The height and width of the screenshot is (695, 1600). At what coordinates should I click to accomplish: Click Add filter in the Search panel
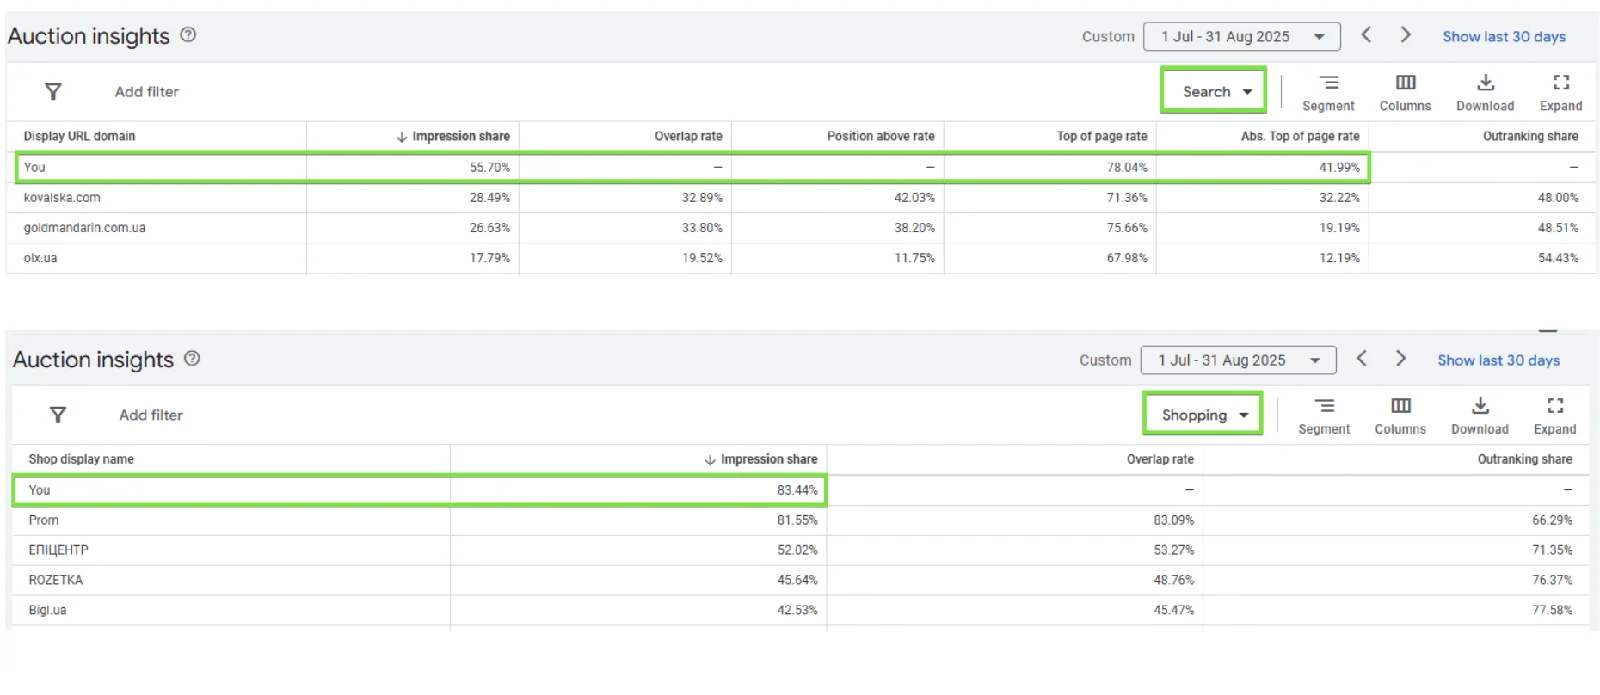pyautogui.click(x=147, y=91)
